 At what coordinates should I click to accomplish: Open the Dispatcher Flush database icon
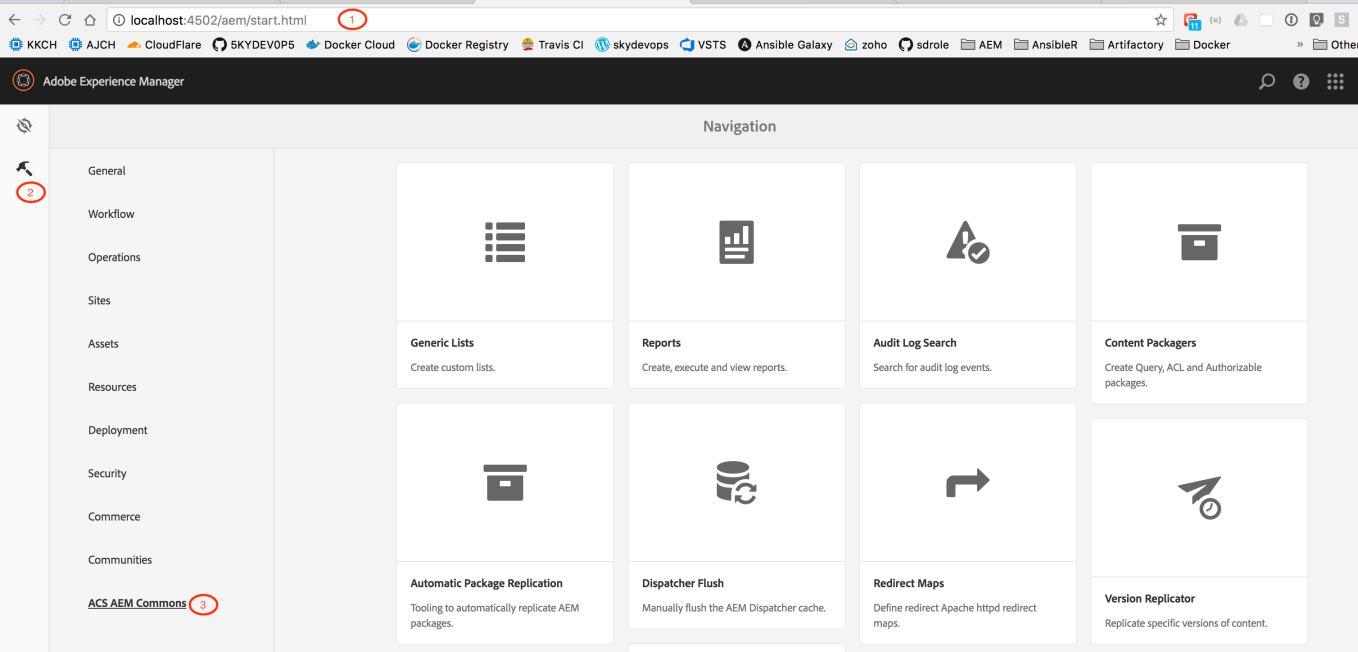click(736, 482)
